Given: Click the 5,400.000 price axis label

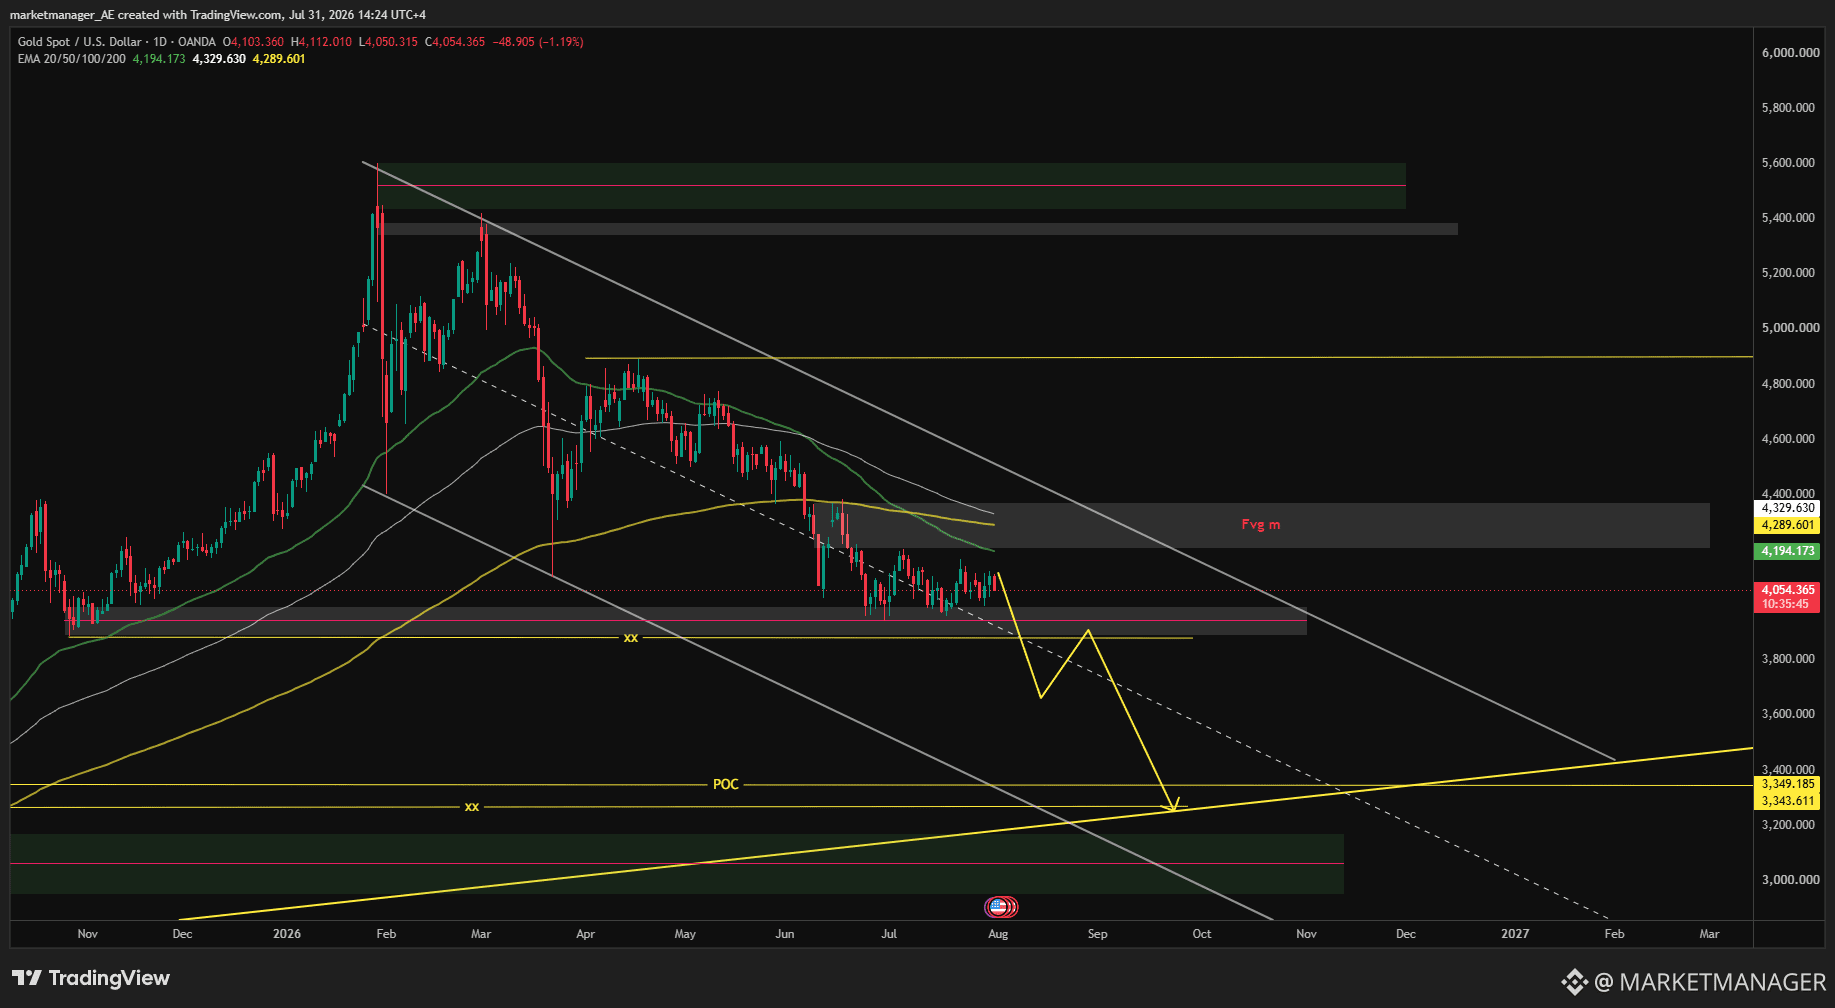Looking at the screenshot, I should (x=1790, y=218).
